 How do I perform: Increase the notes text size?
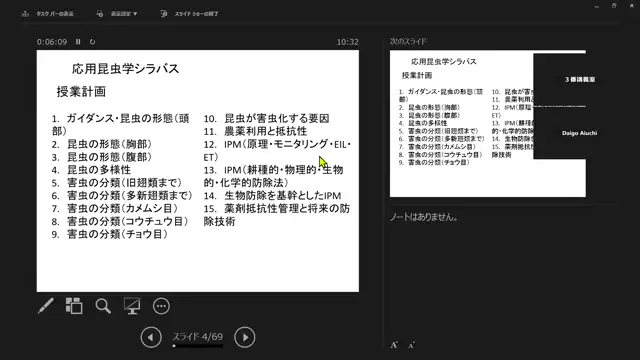click(394, 345)
